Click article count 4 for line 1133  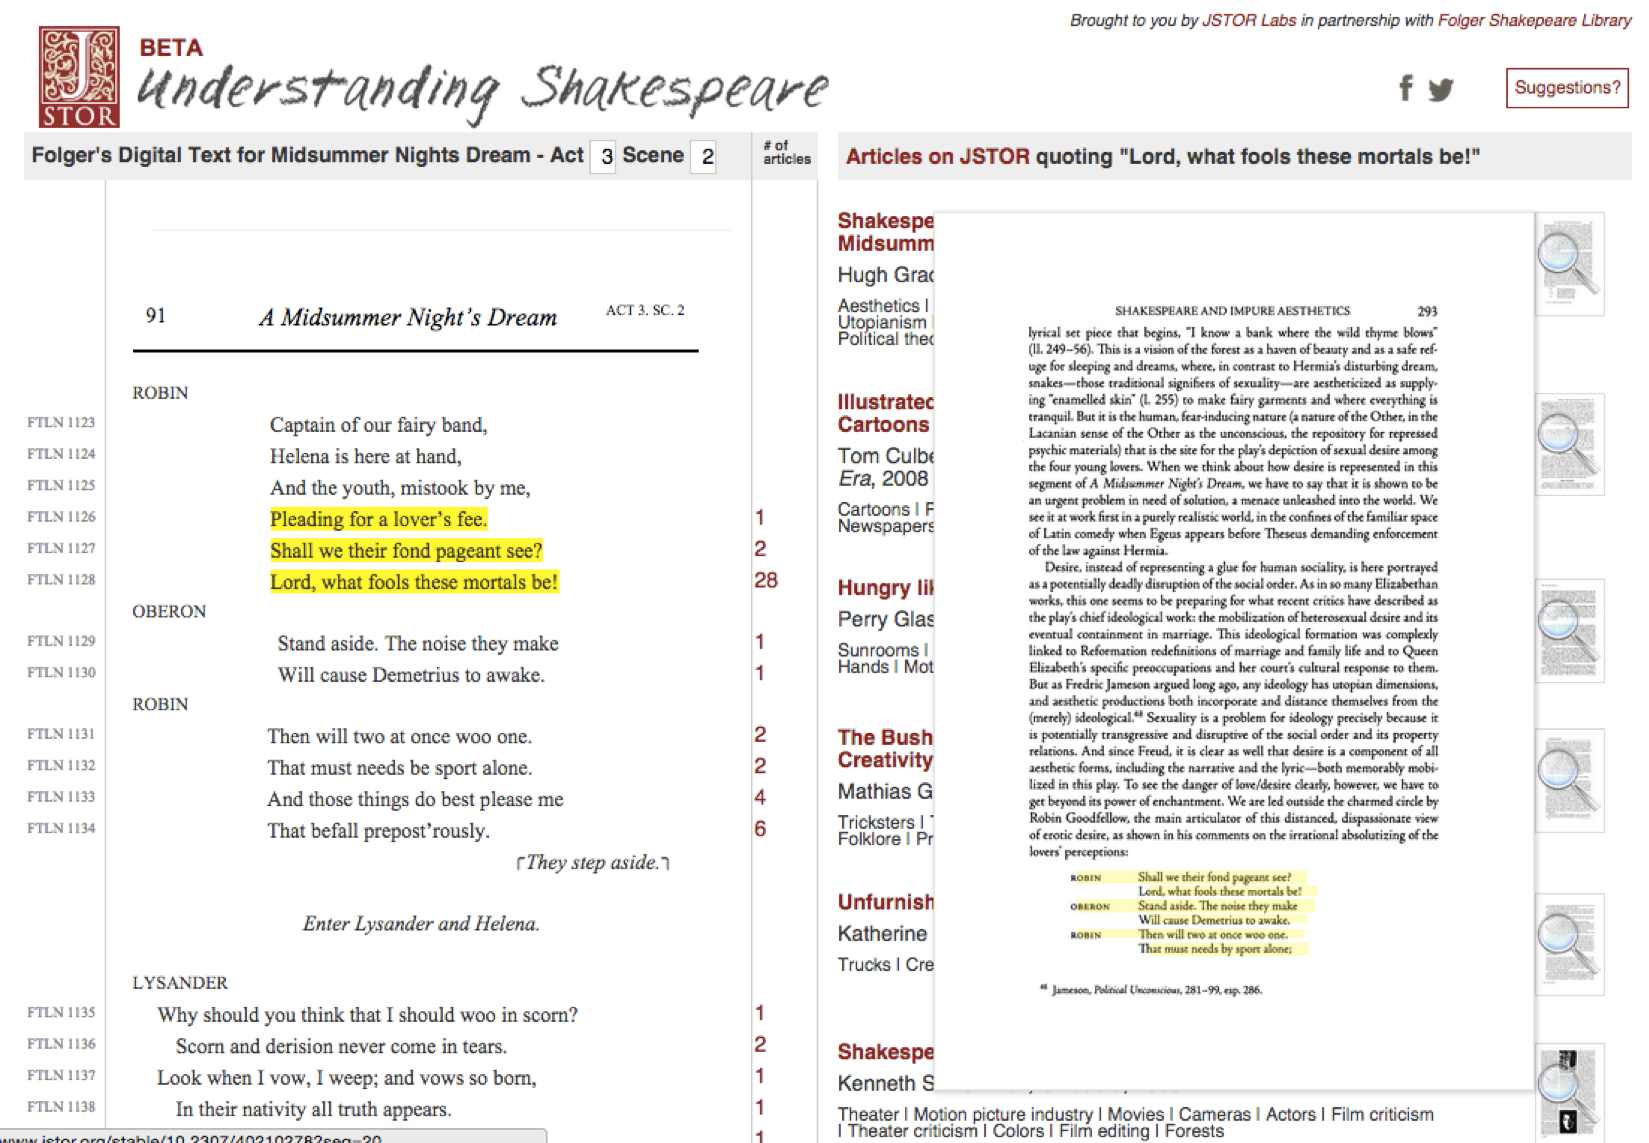760,797
